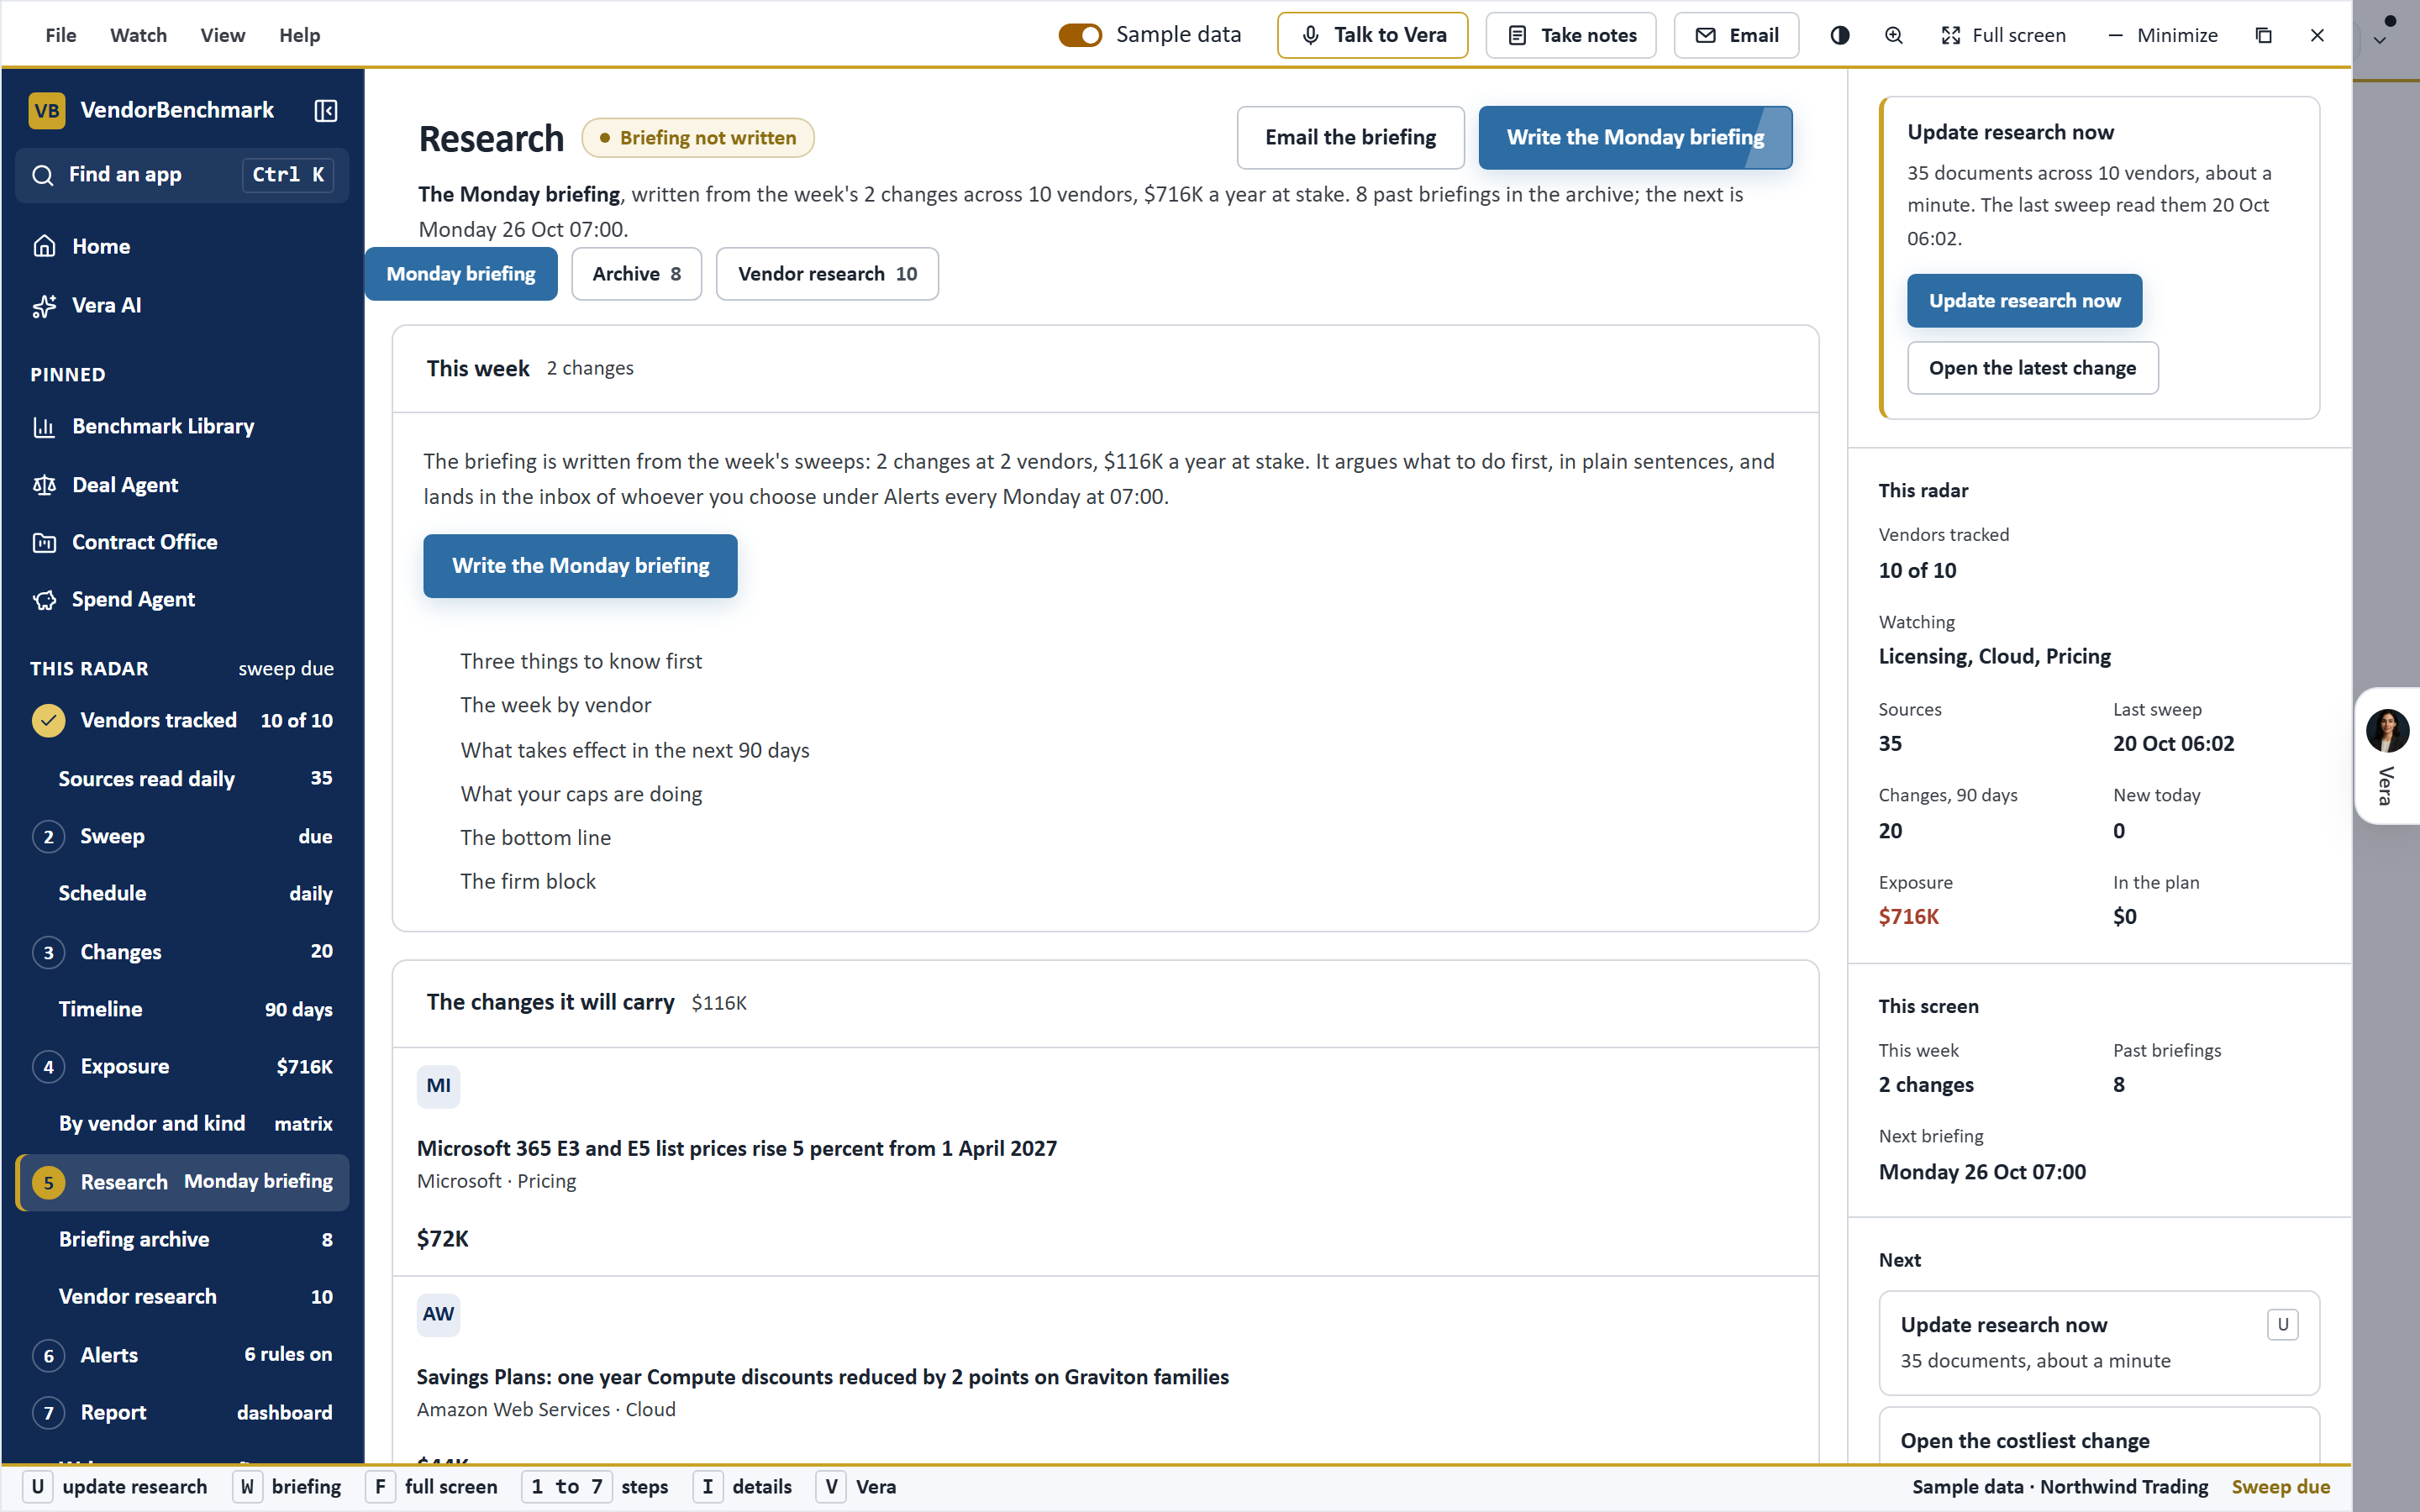
Task: Click the AW Amazon Web Services badge
Action: pos(438,1314)
